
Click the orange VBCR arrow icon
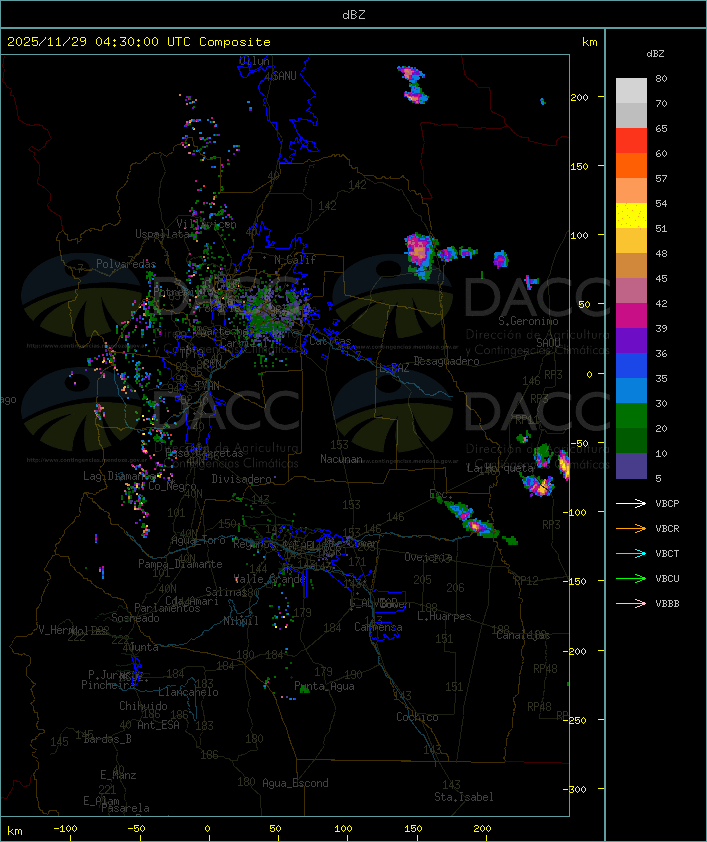[x=631, y=528]
